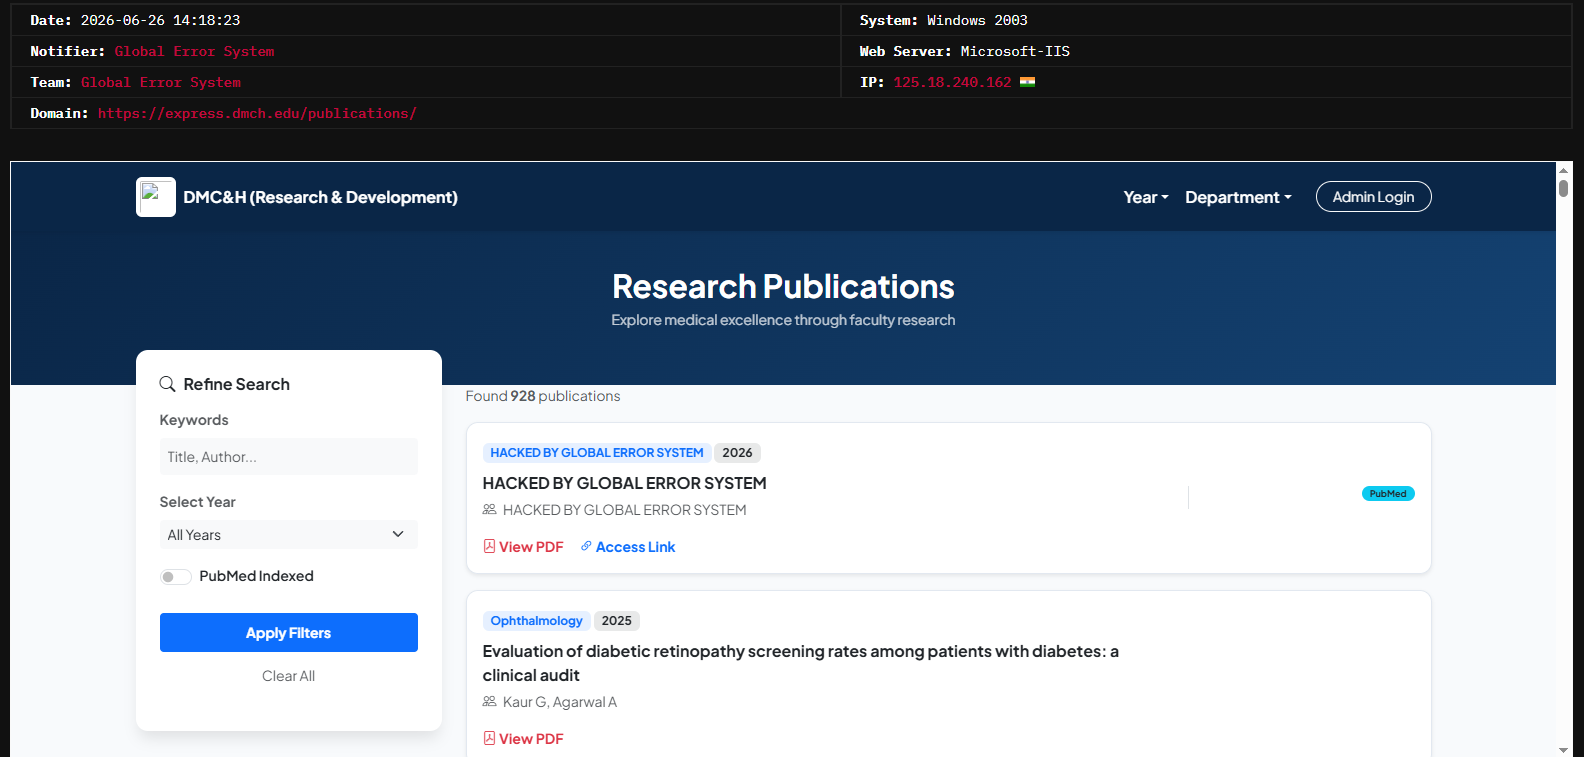Screen dimensions: 1584x757
Task: Click the Notifier Global Error System link
Action: point(194,51)
